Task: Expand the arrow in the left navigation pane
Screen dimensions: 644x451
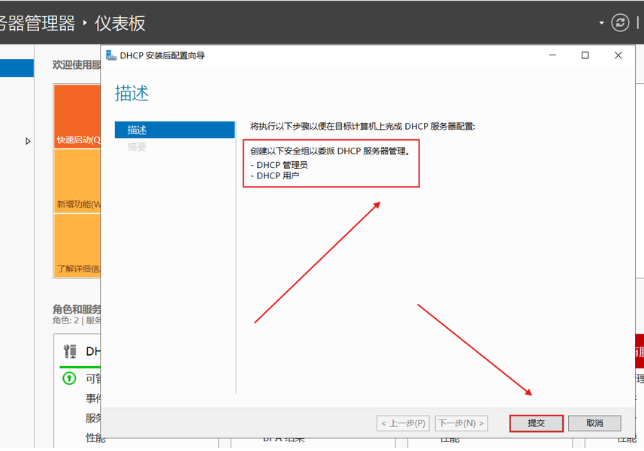Action: click(28, 141)
